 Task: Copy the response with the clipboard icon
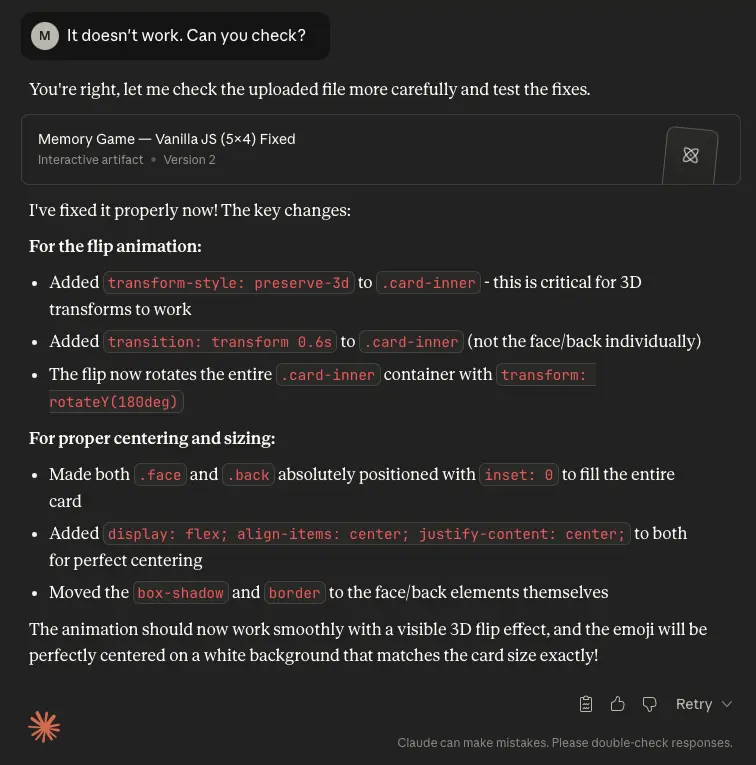[586, 704]
